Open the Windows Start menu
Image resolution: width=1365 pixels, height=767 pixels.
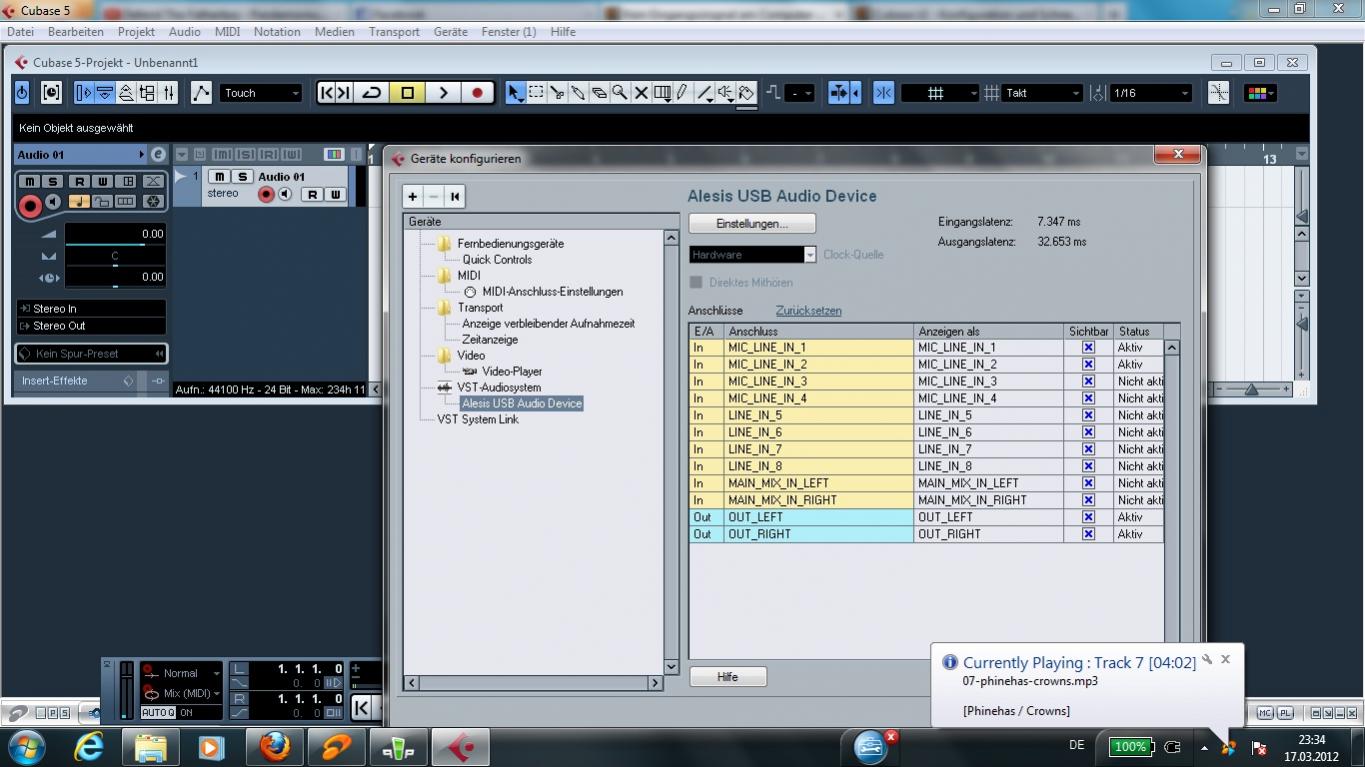[x=26, y=746]
